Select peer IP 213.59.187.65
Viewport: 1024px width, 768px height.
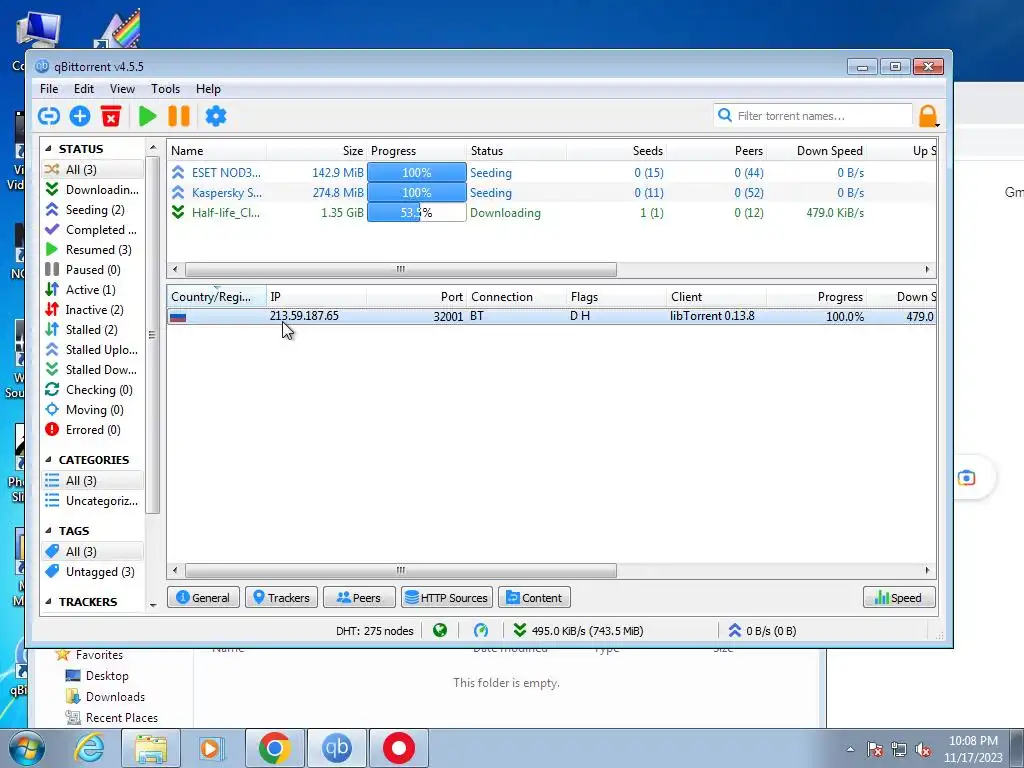pos(304,316)
